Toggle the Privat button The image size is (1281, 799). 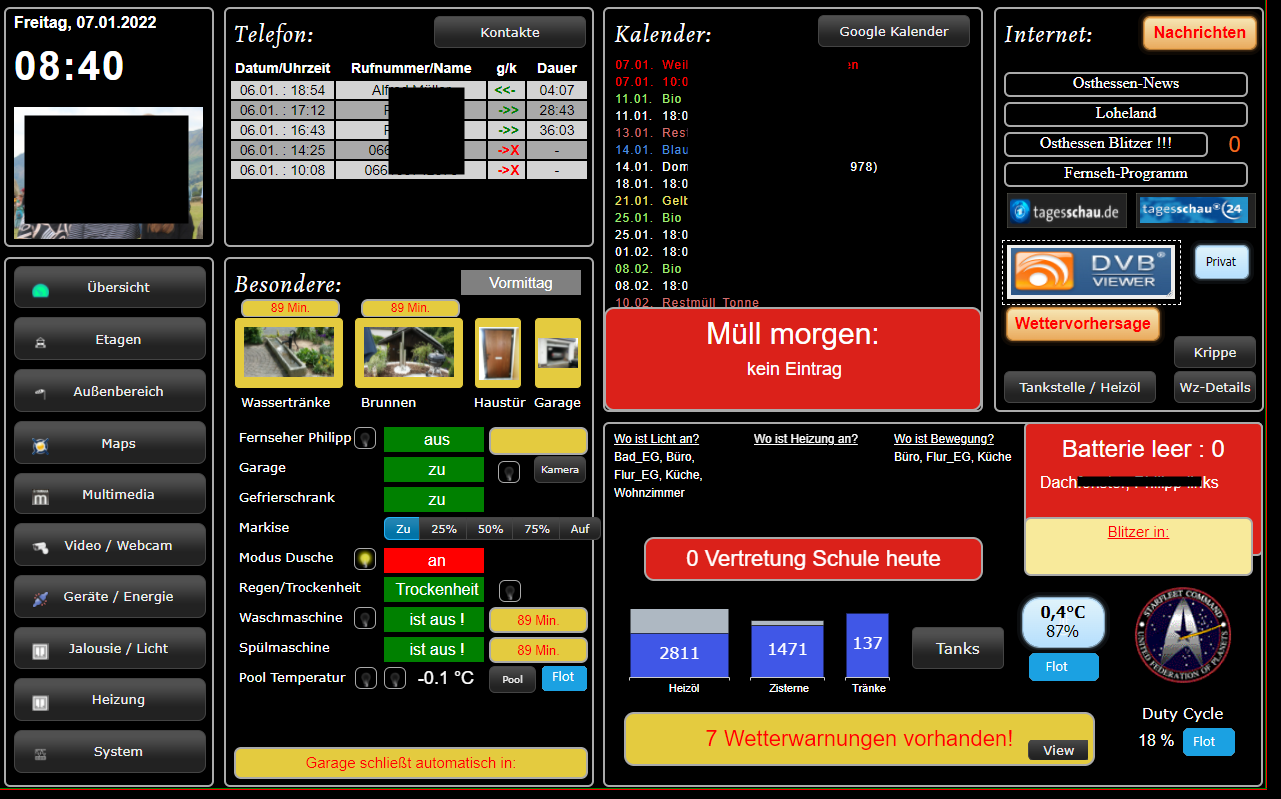(1221, 262)
